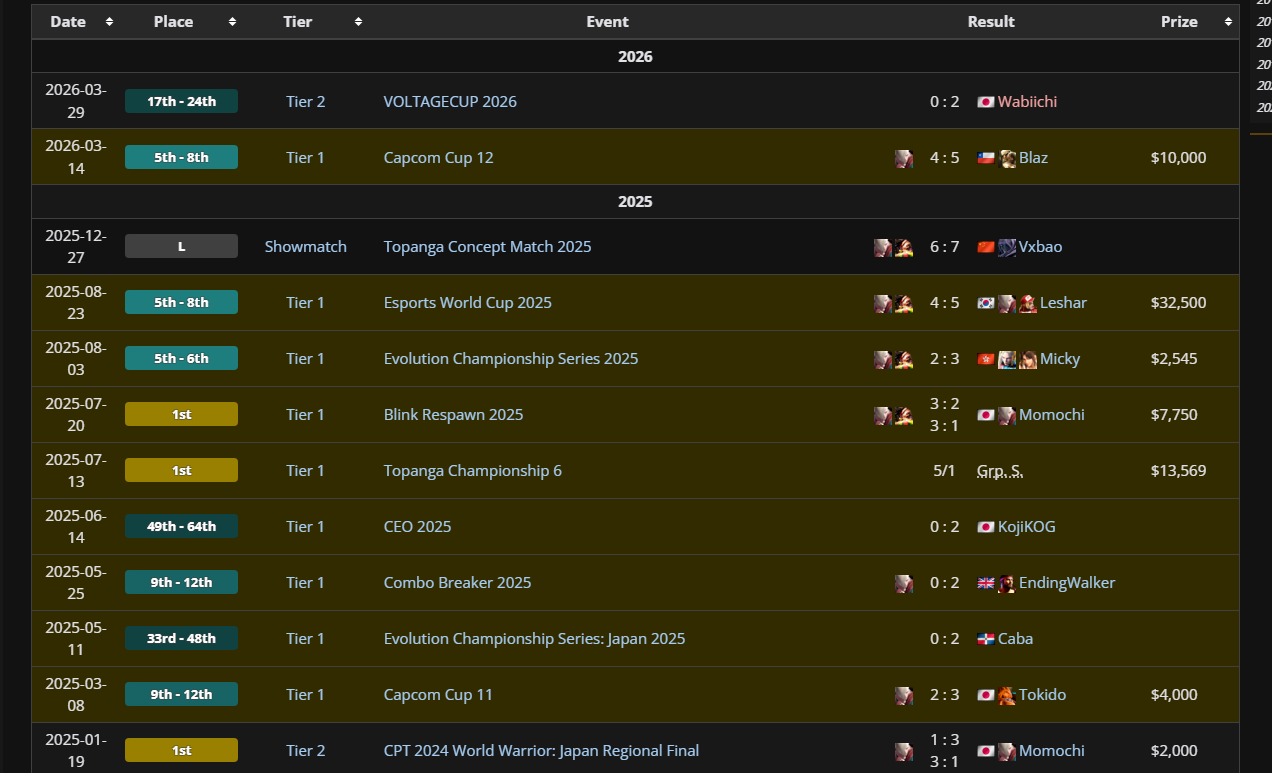Open the Capcom Cup 12 event link
The height and width of the screenshot is (773, 1272).
coord(438,158)
